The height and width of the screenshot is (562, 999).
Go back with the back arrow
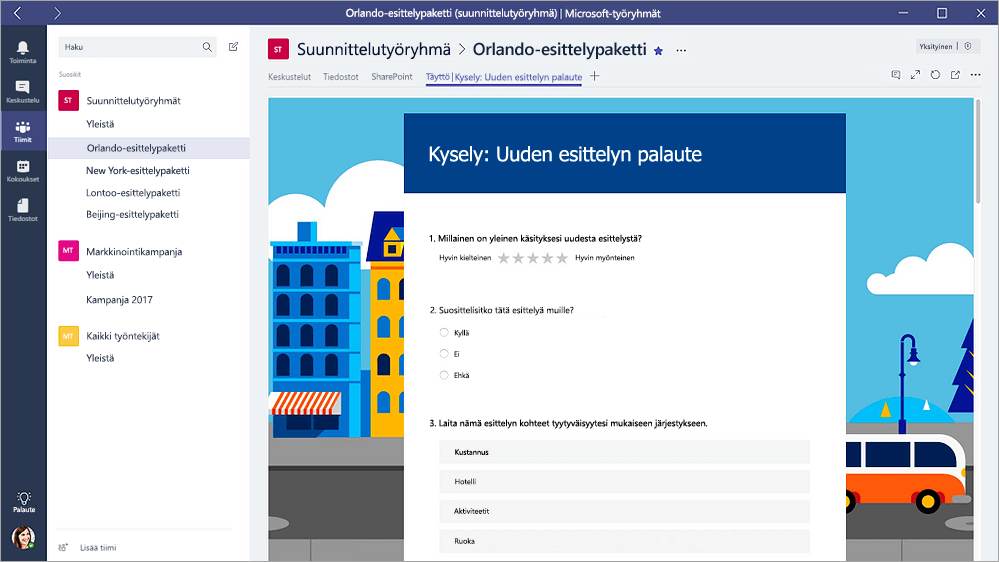[x=17, y=13]
